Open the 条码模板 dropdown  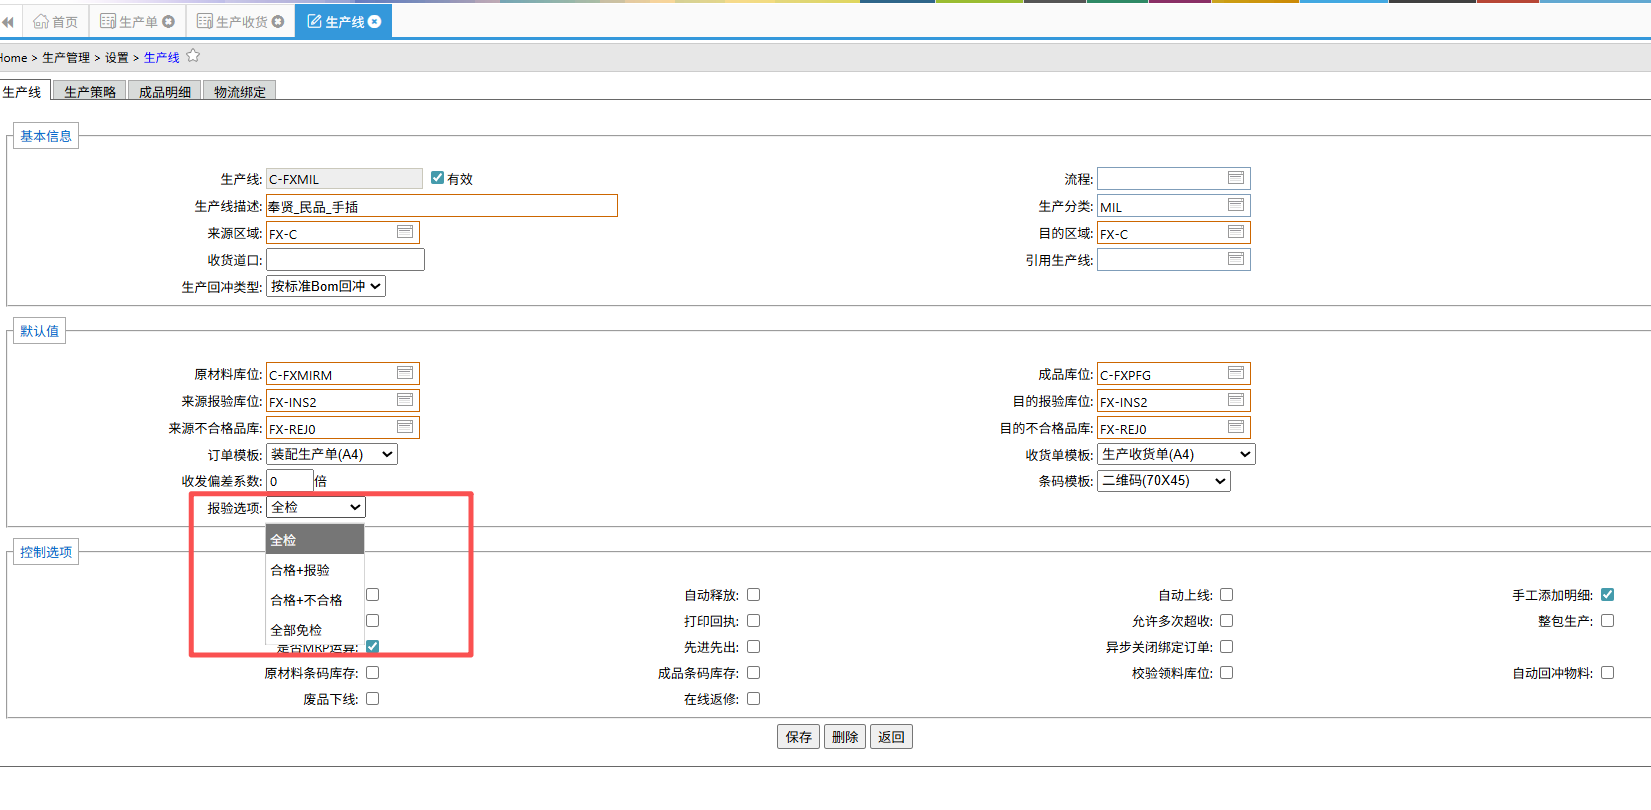pos(1164,480)
